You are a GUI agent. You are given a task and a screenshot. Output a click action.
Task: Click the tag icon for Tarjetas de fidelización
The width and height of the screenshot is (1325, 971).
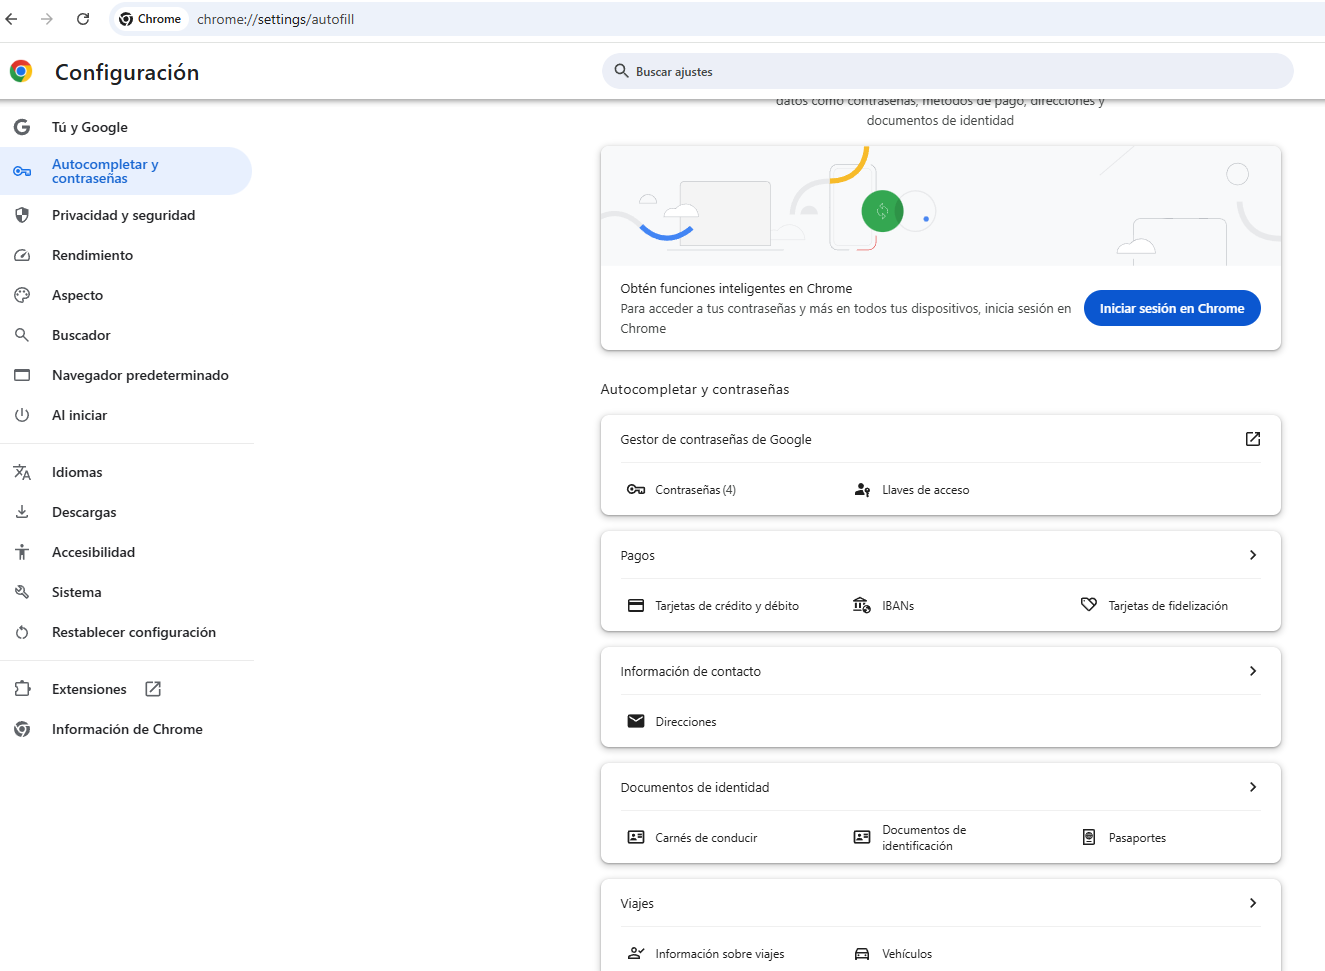(1089, 605)
